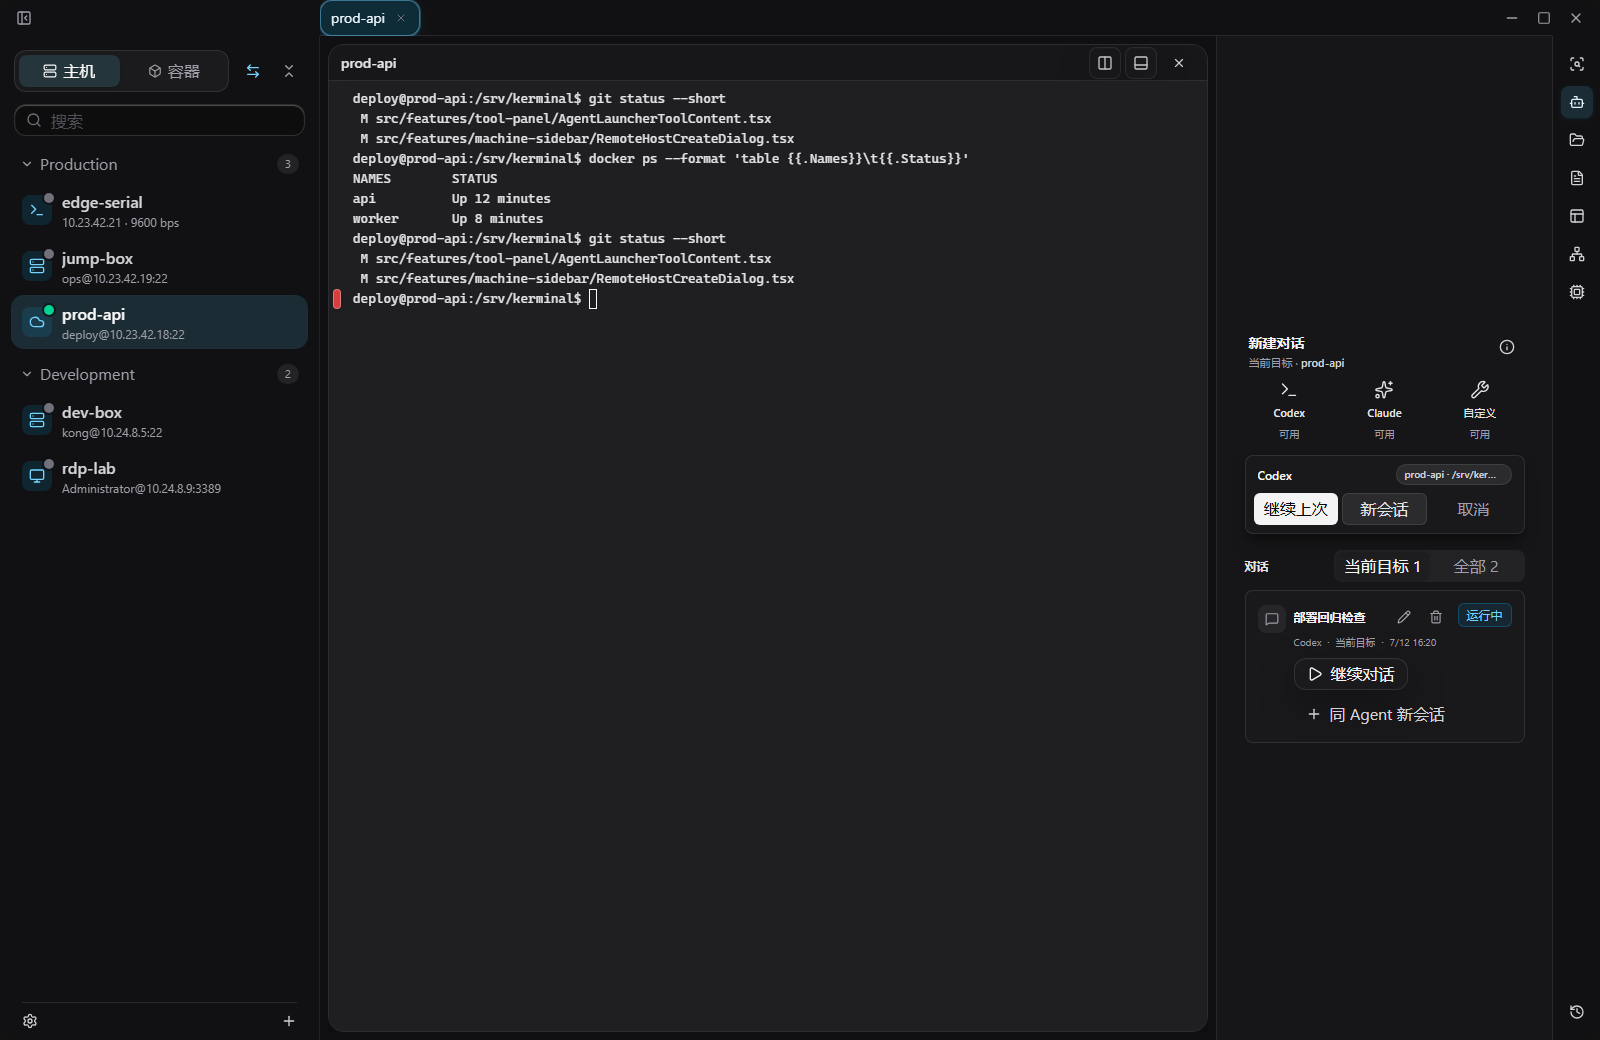Click the chat bubble icon of 部署回归检查
The width and height of the screenshot is (1600, 1040).
click(x=1272, y=619)
